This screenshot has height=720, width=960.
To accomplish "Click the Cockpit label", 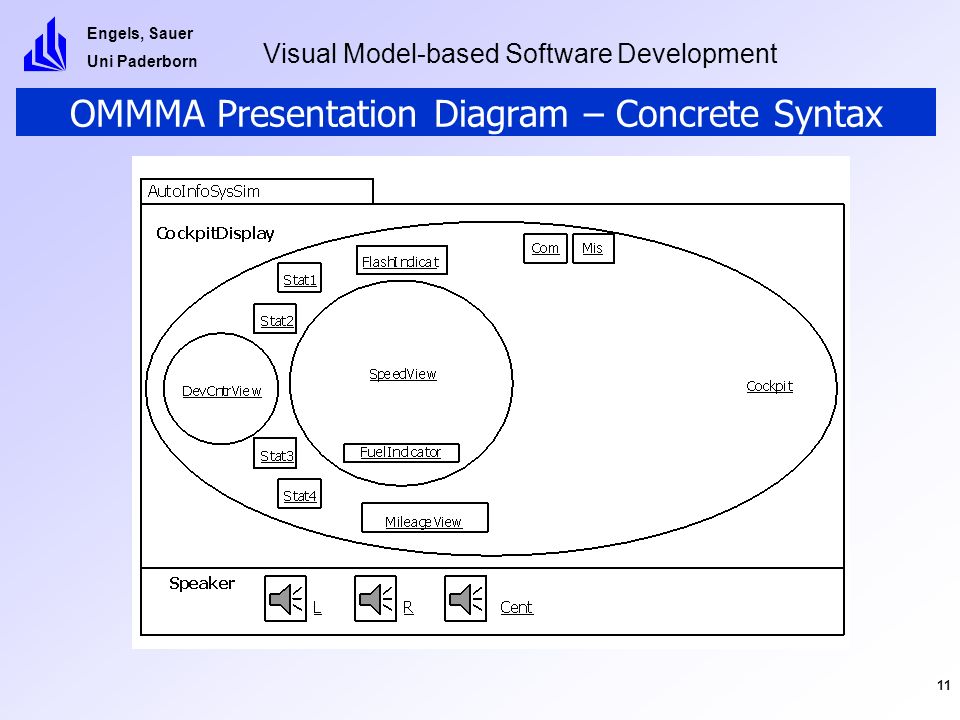I will tap(770, 386).
